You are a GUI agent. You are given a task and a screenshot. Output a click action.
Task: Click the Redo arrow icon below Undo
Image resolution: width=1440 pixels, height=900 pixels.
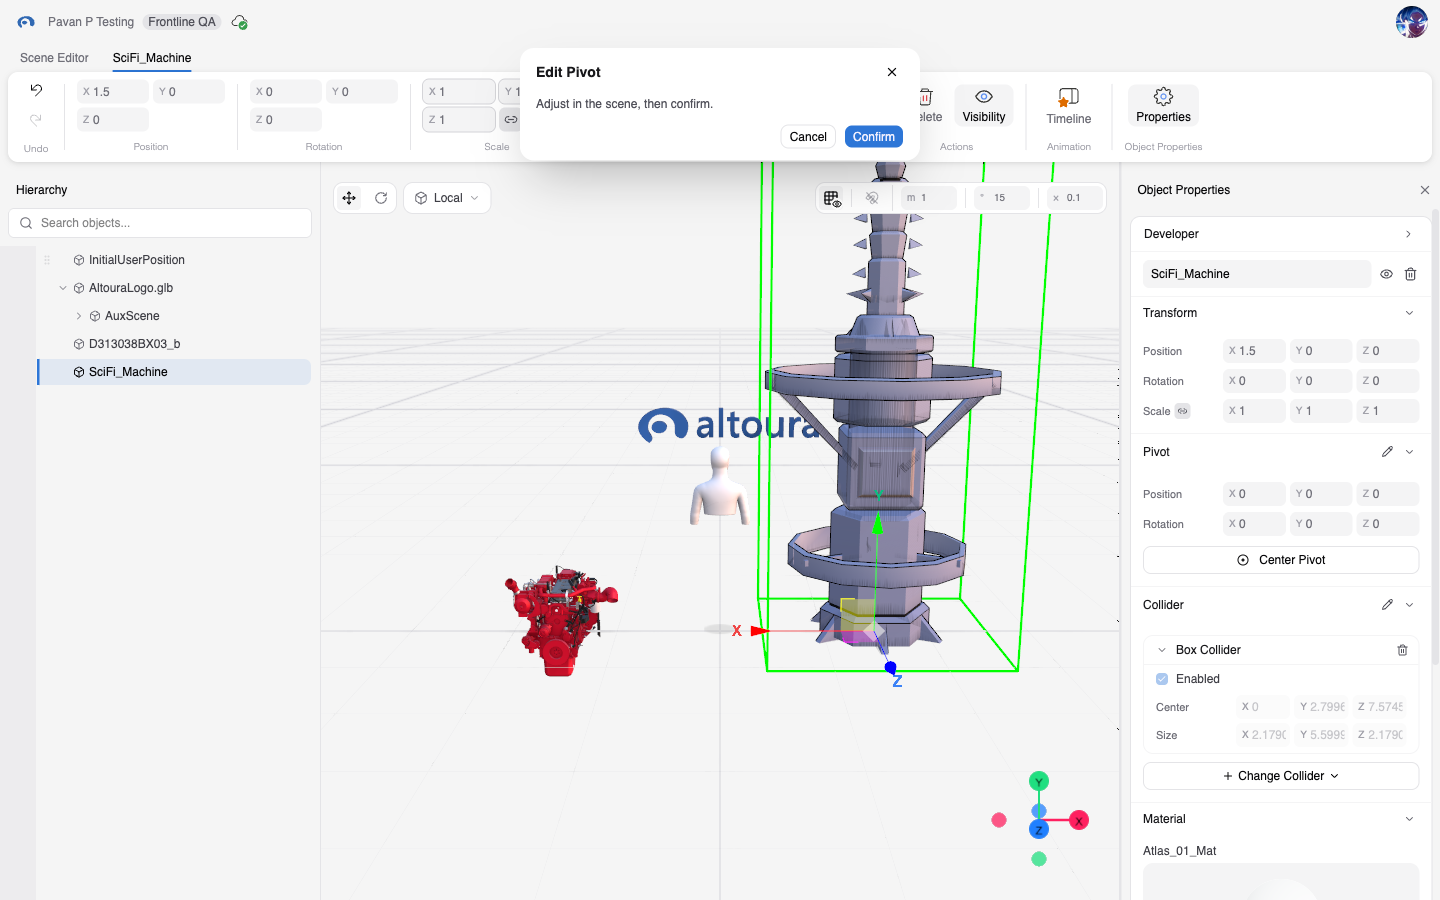tap(36, 119)
